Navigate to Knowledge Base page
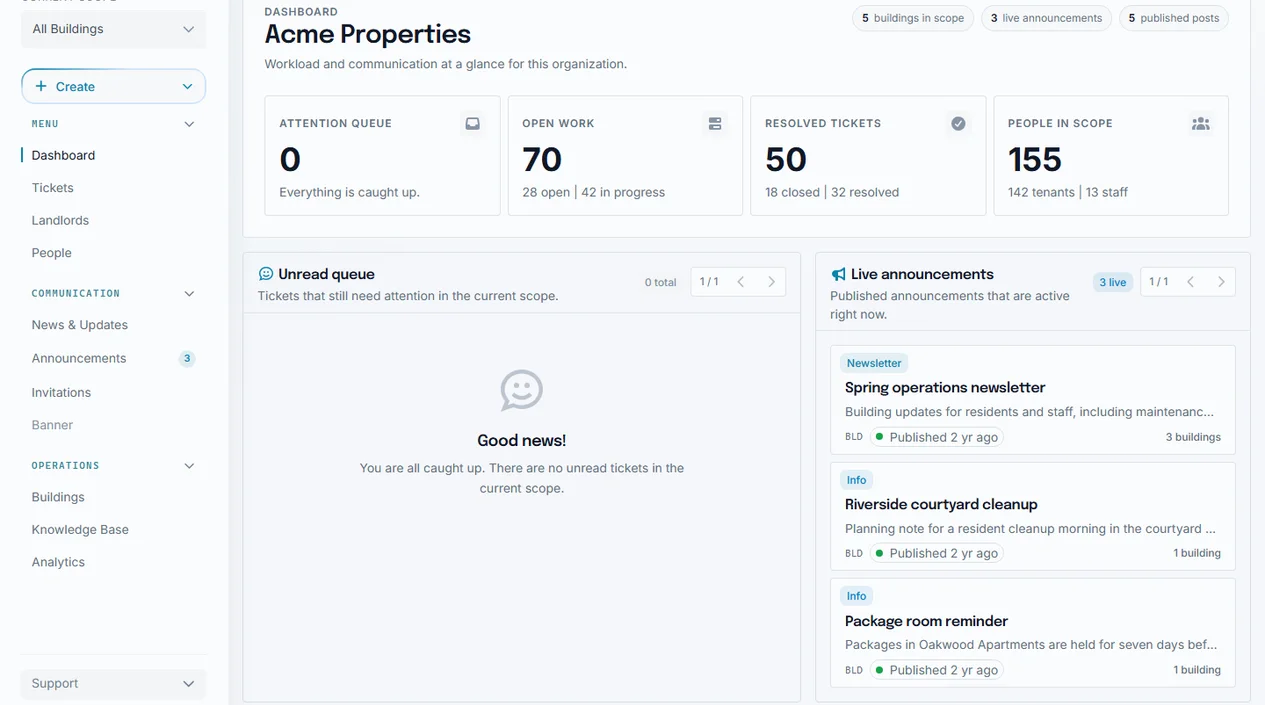Image resolution: width=1265 pixels, height=705 pixels. click(80, 530)
